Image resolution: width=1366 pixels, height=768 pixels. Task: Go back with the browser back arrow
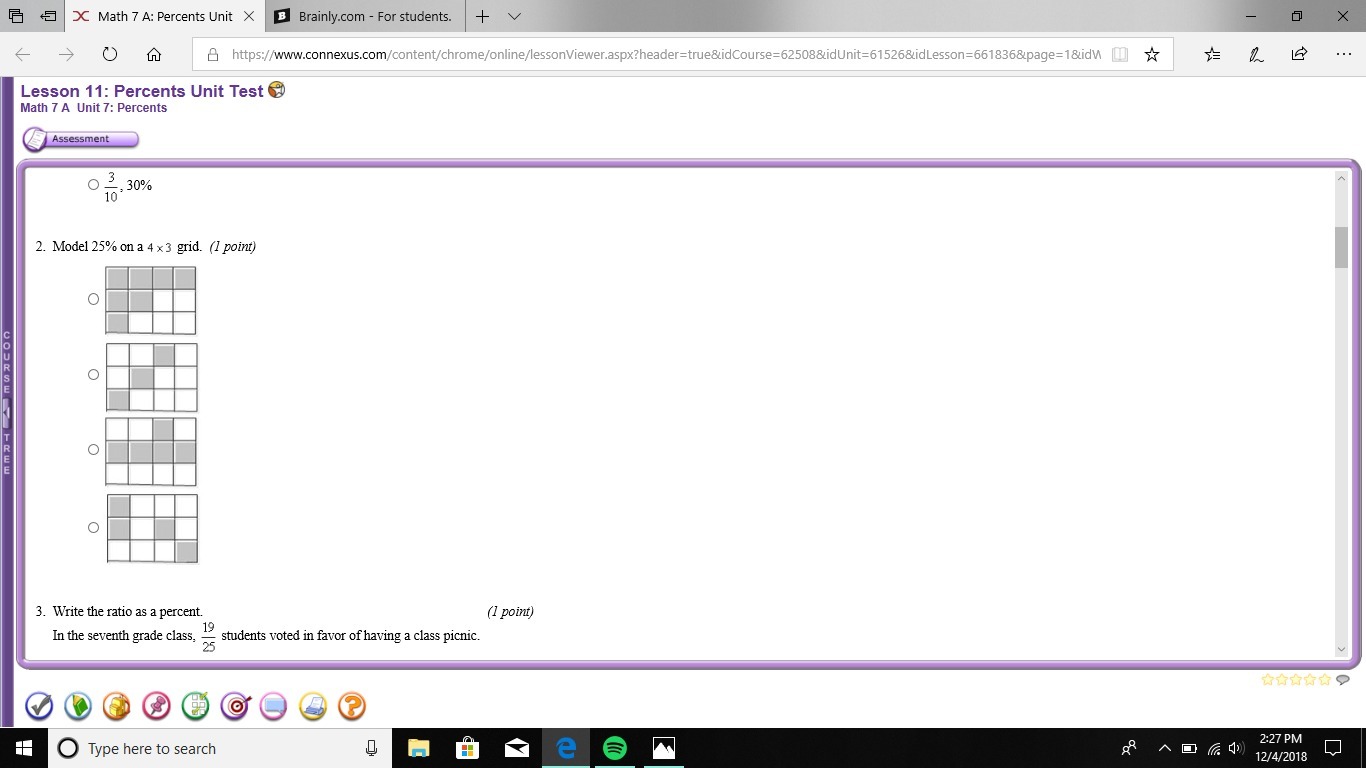(x=22, y=54)
